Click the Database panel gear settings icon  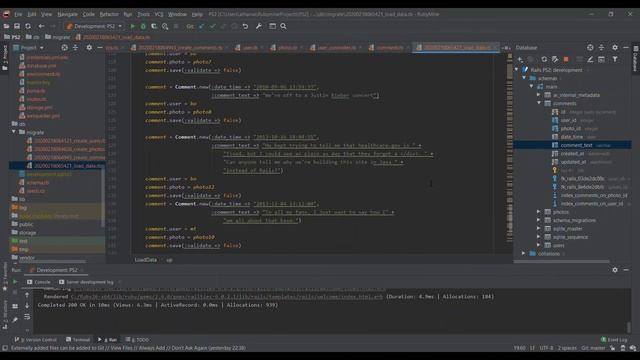615,48
